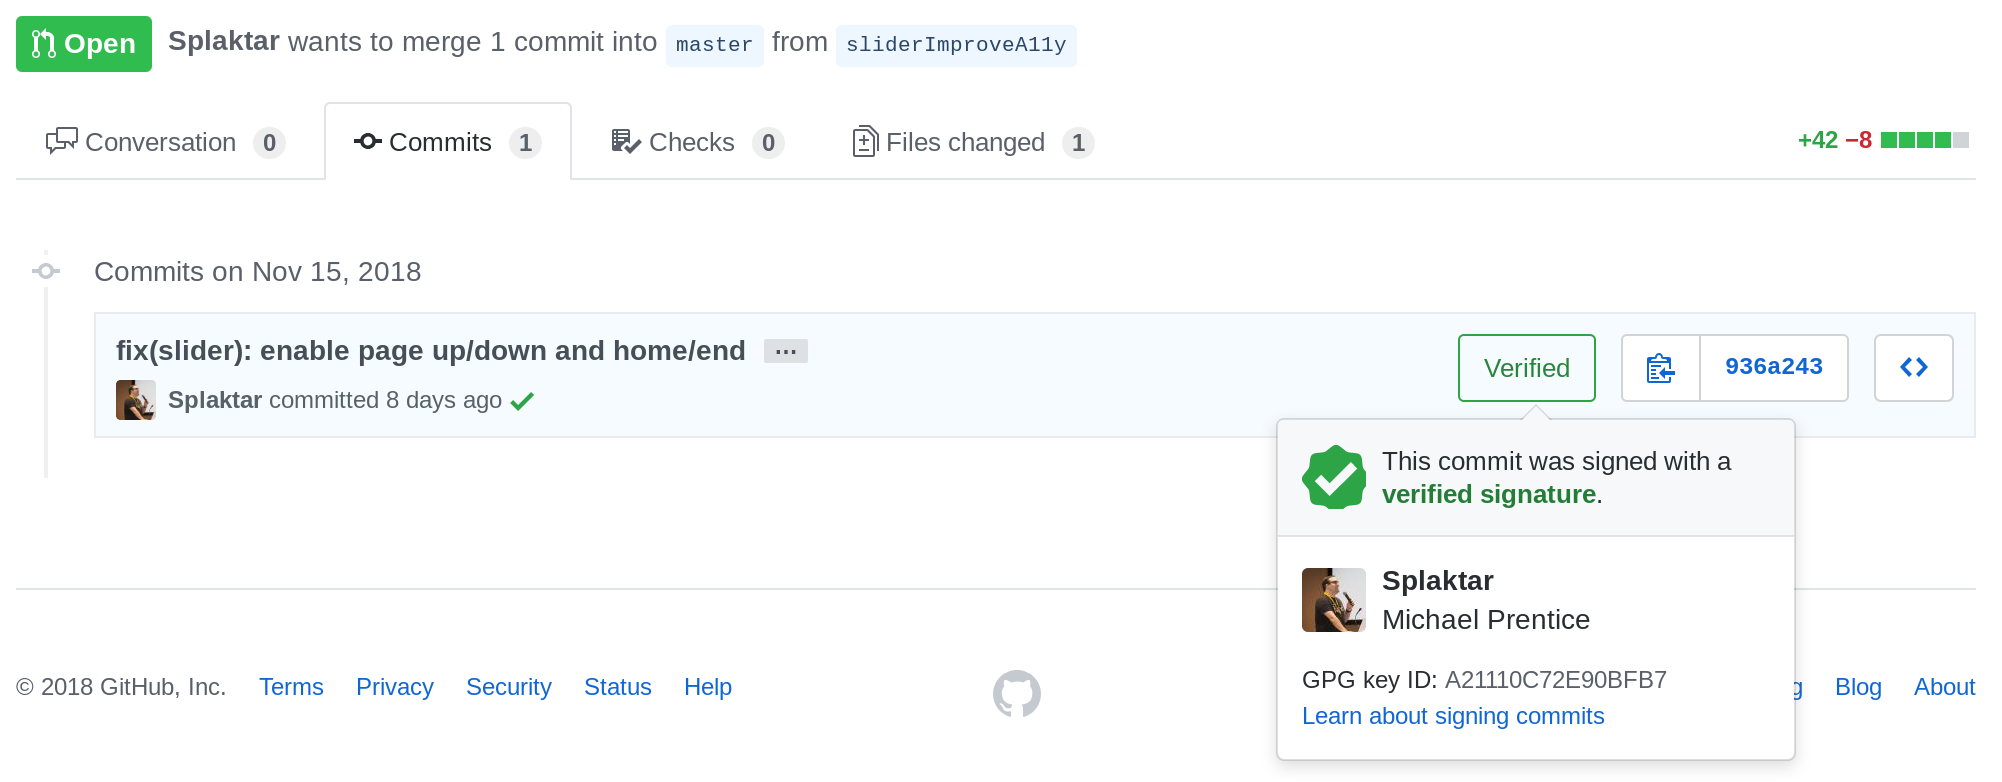Open the Checks tab
Screen dimensions: 2002x782
click(697, 142)
